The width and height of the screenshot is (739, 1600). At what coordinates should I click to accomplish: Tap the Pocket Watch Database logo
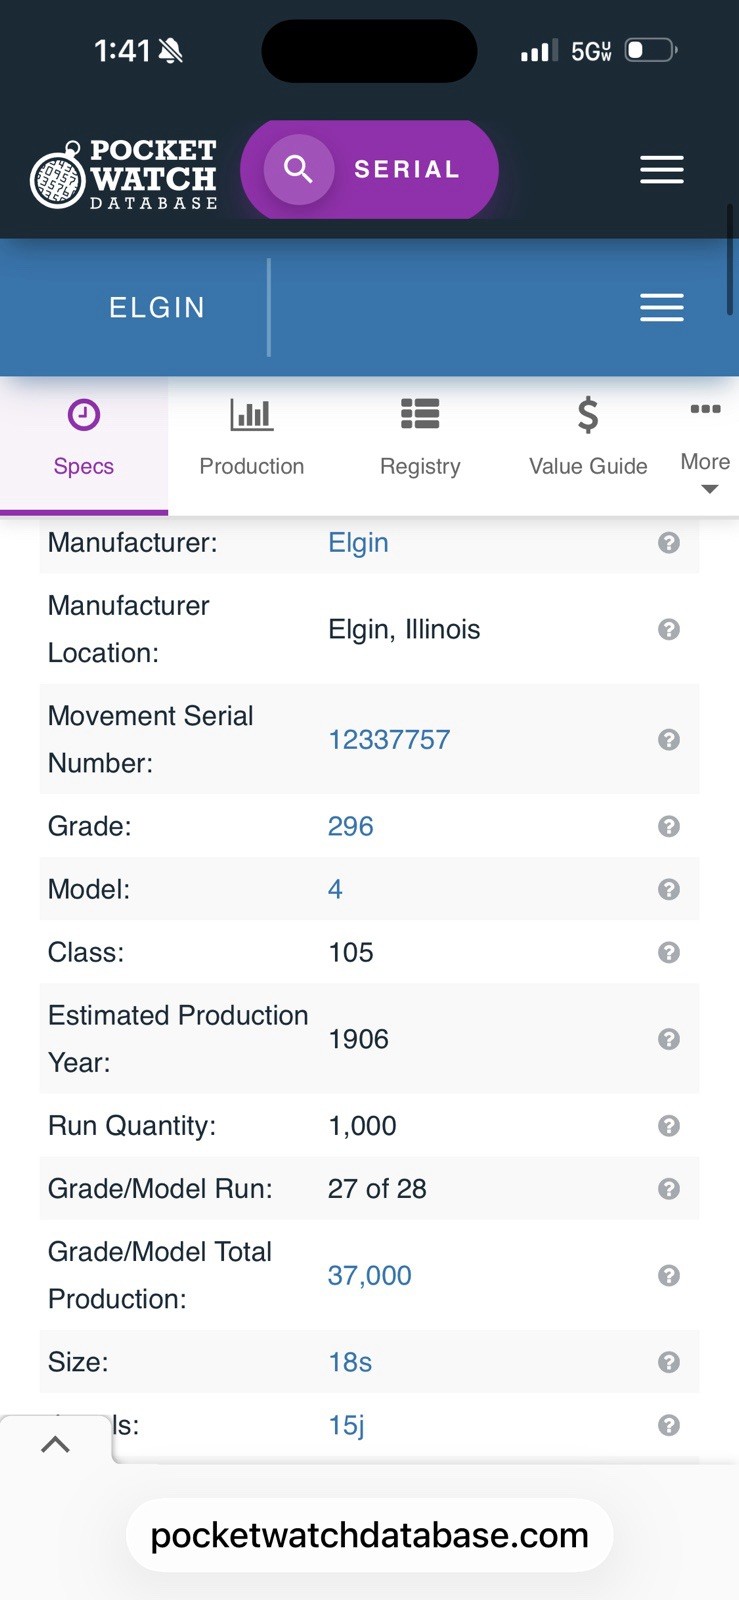[124, 175]
